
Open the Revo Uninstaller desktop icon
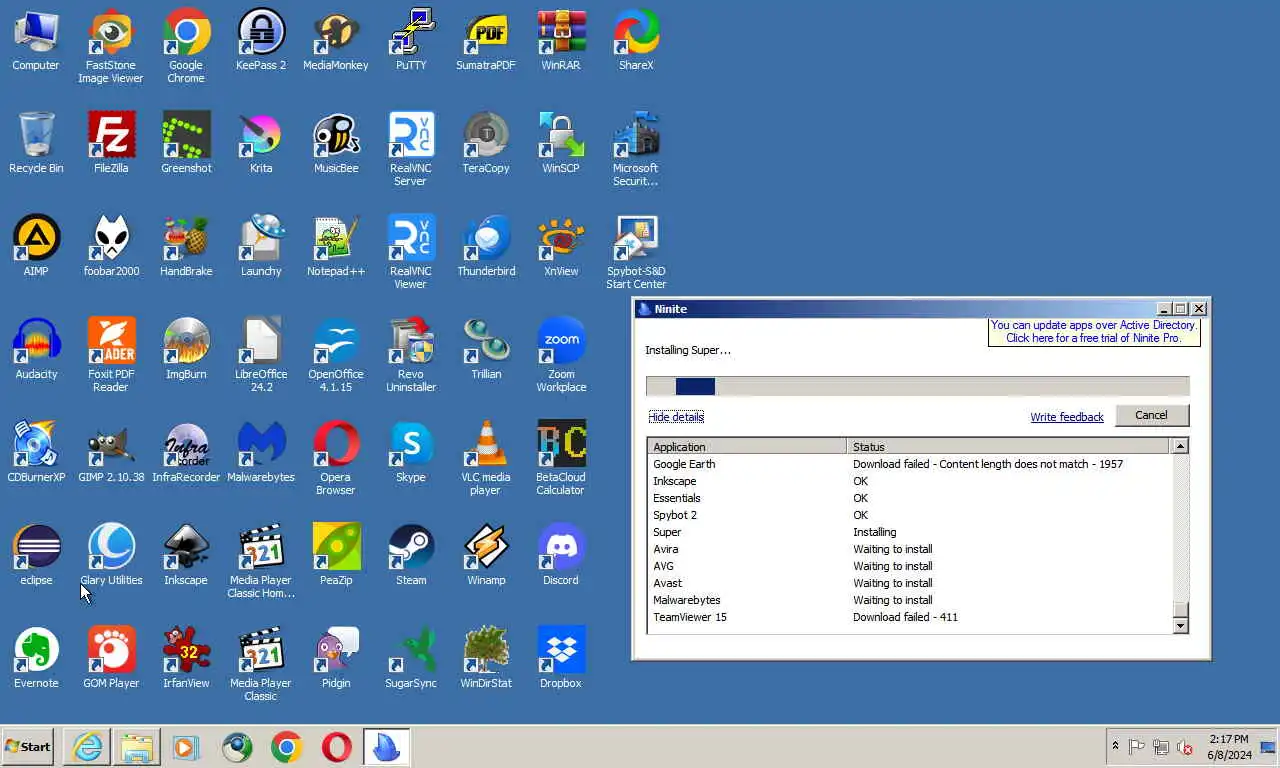click(411, 355)
